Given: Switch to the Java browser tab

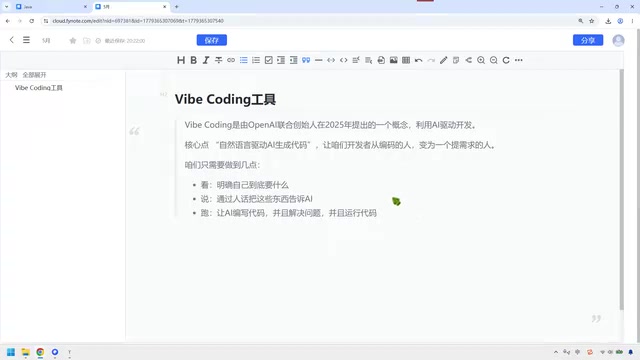Looking at the screenshot, I should click(51, 7).
